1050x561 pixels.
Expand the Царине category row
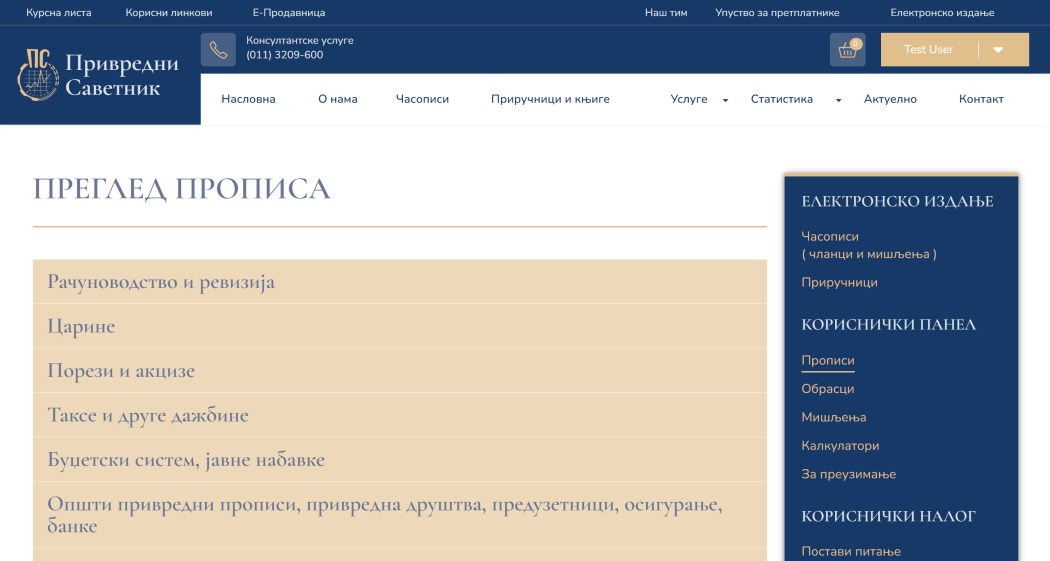81,326
